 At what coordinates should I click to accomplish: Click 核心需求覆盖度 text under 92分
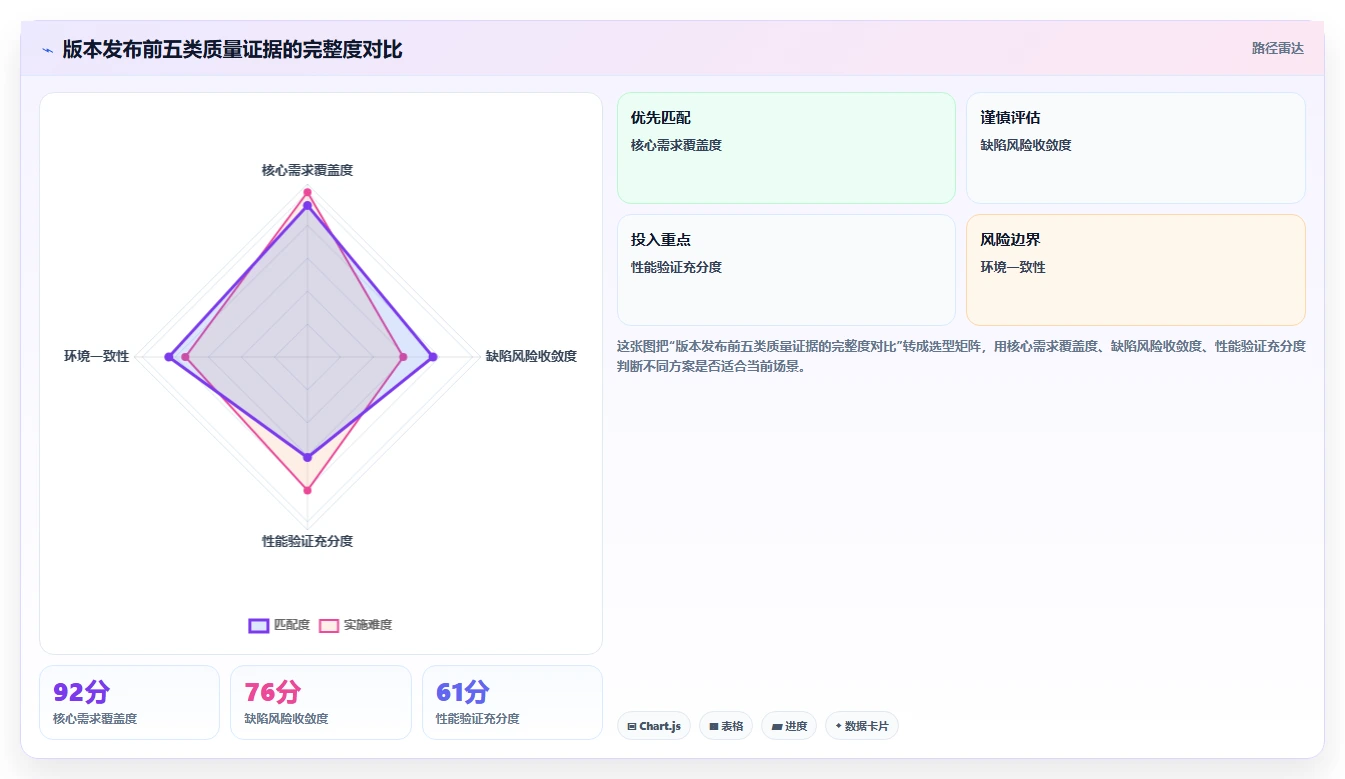[95, 719]
